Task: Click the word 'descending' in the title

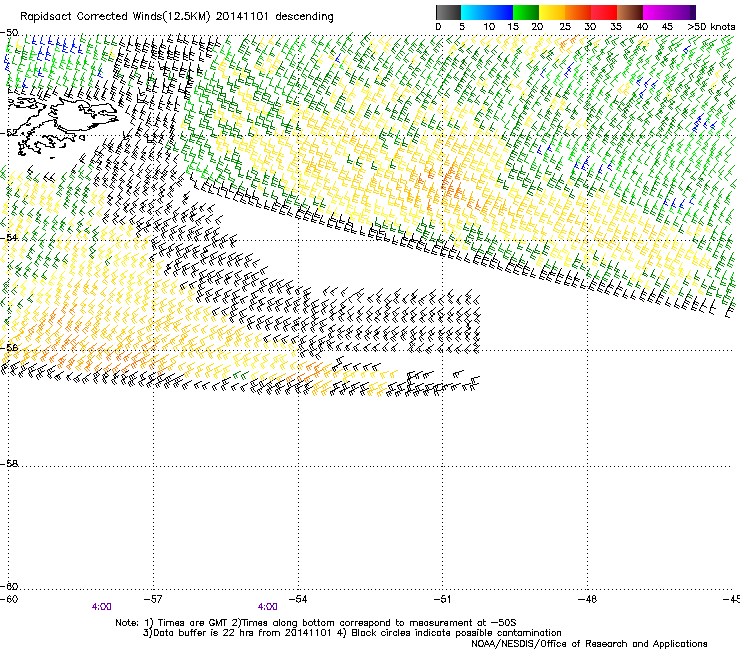Action: click(304, 17)
